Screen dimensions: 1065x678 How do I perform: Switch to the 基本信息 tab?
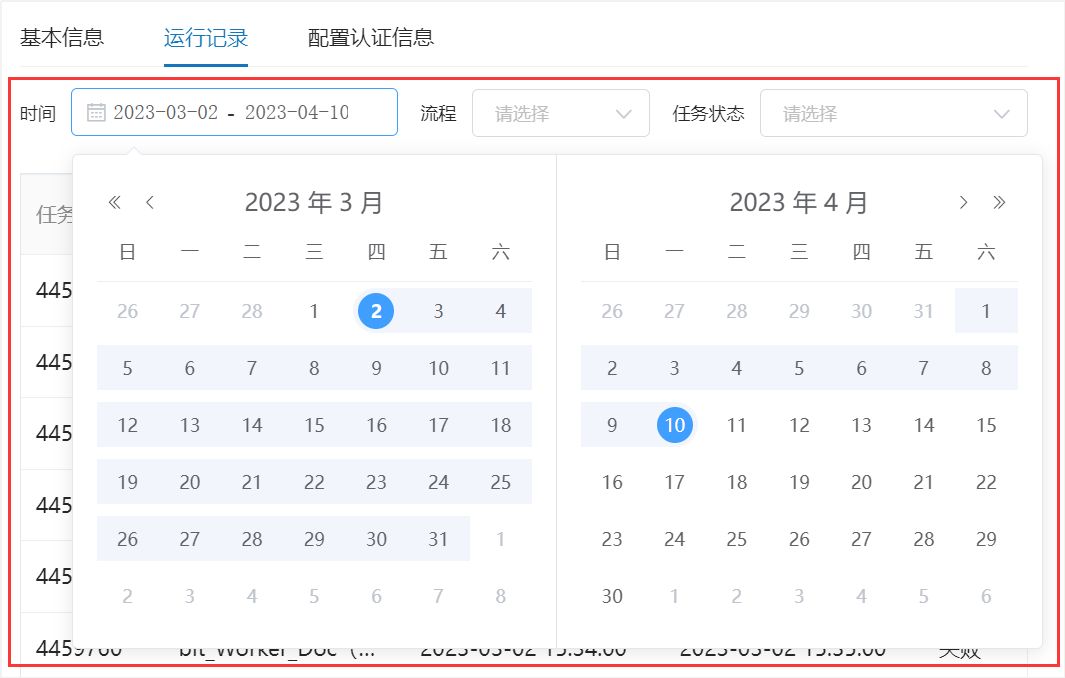tap(62, 38)
